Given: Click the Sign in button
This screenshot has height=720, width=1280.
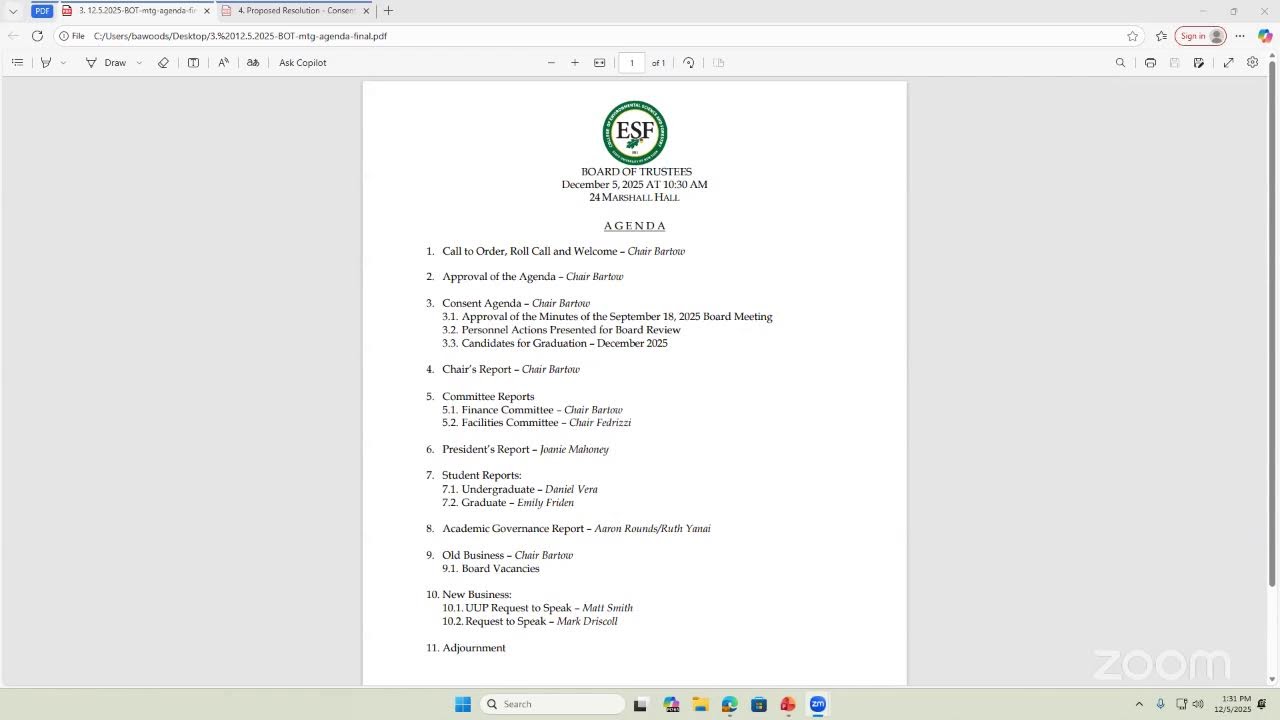Looking at the screenshot, I should pyautogui.click(x=1200, y=36).
